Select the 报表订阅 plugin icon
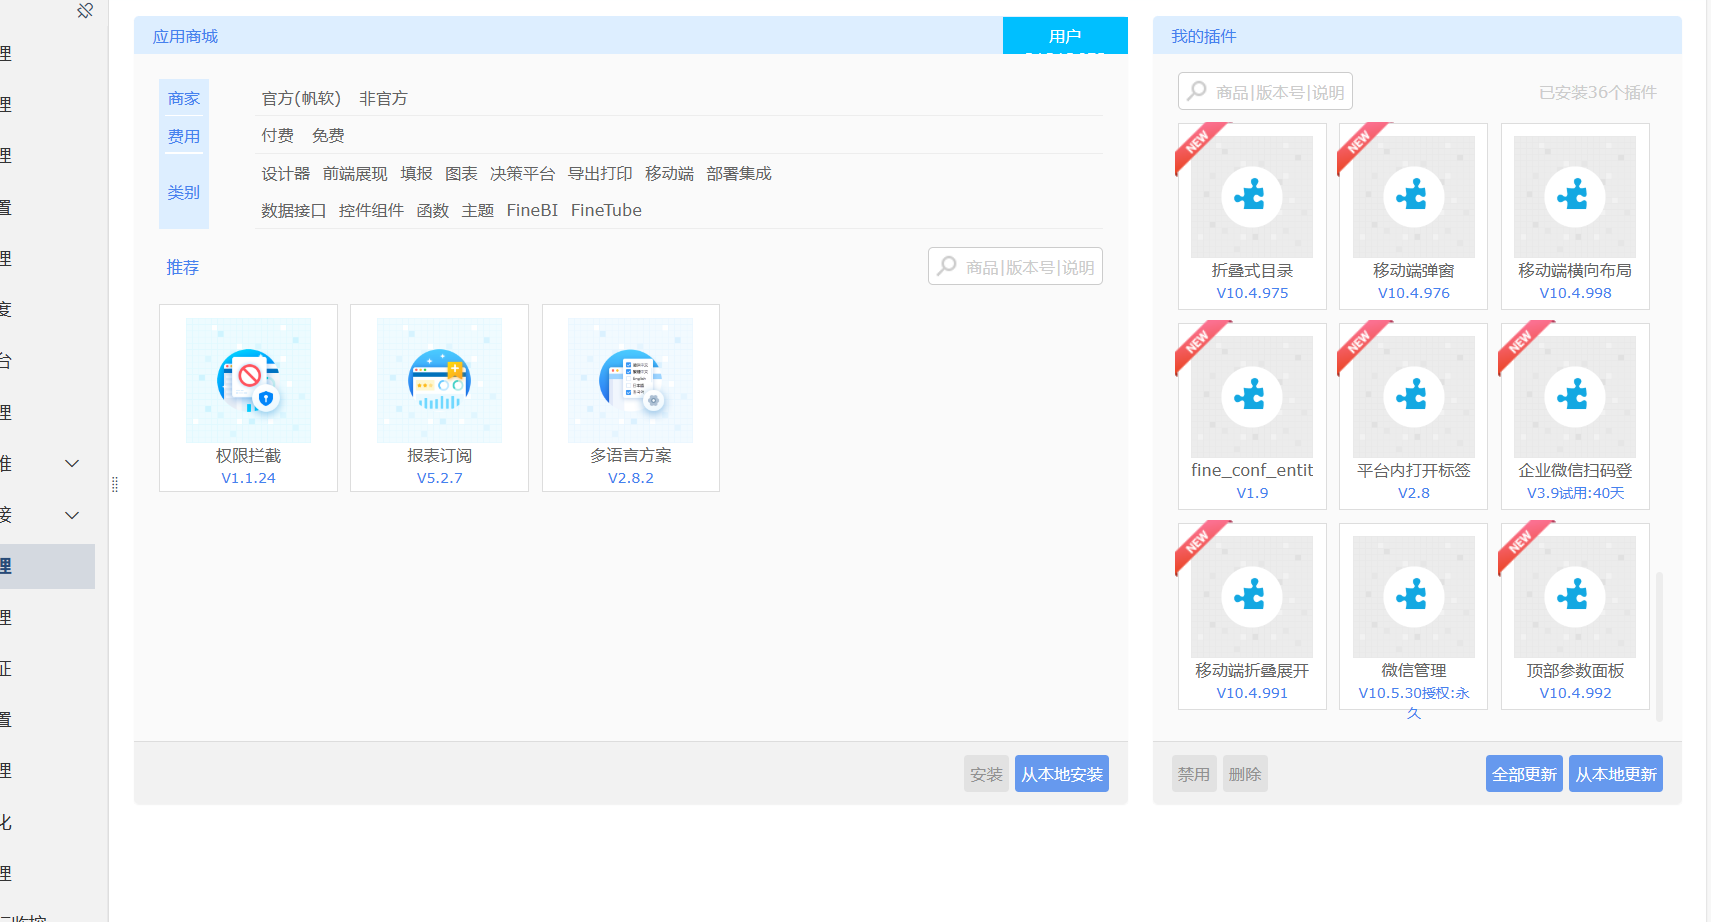The height and width of the screenshot is (922, 1711). tap(439, 380)
